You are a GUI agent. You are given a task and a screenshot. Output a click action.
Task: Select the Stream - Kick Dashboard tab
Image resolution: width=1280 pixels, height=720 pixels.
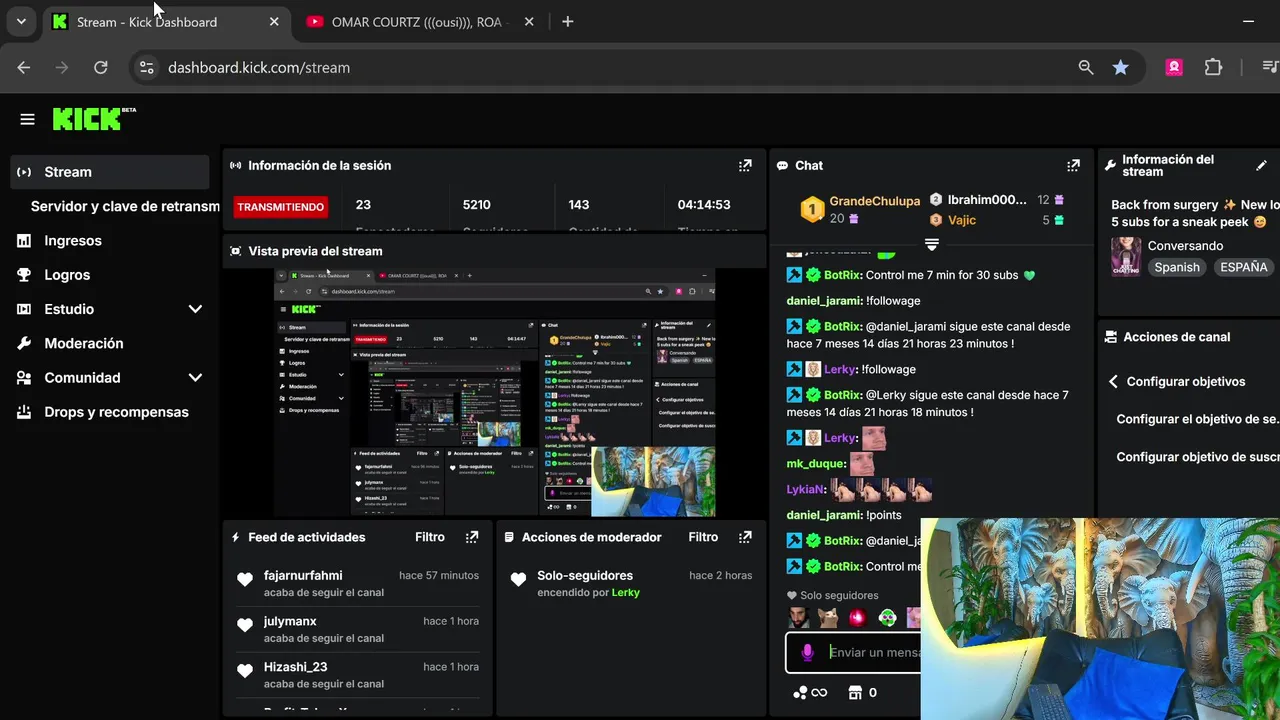165,21
